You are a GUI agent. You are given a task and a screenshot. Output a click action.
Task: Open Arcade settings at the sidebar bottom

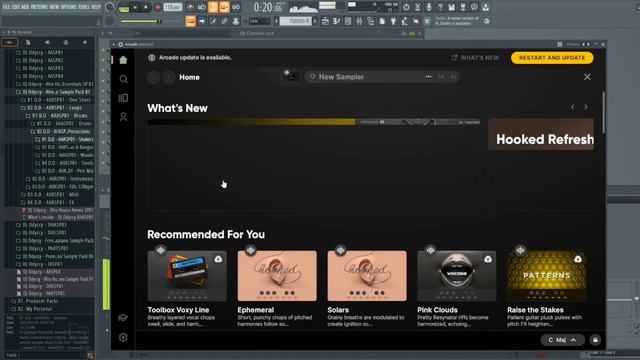123,338
